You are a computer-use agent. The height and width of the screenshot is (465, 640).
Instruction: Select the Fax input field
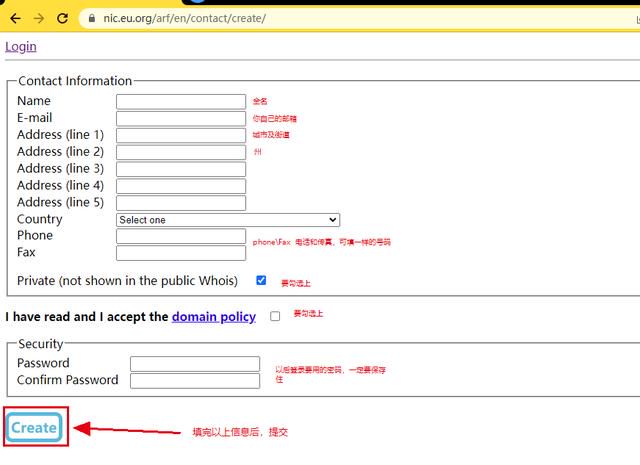click(x=181, y=253)
